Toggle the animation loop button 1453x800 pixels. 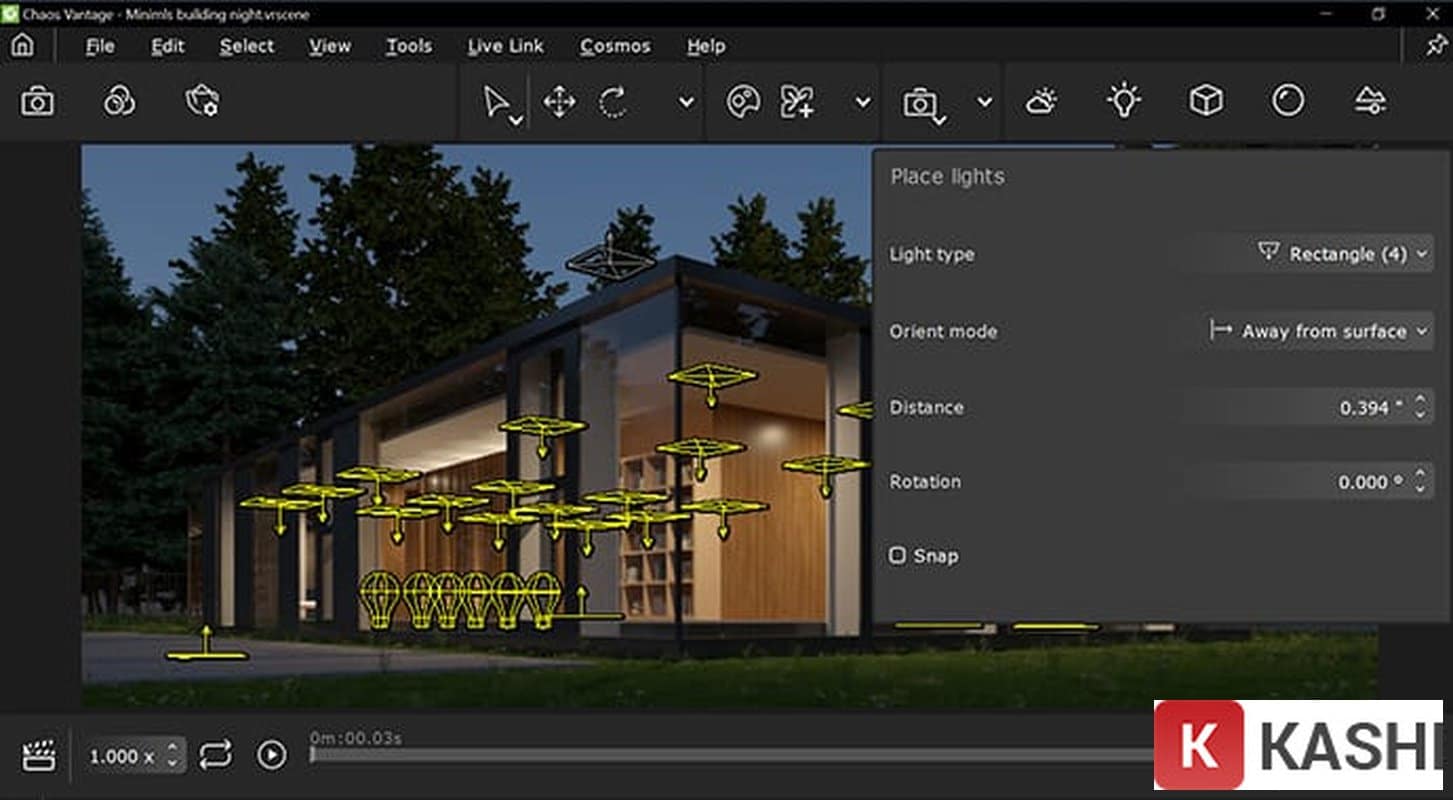(x=214, y=755)
